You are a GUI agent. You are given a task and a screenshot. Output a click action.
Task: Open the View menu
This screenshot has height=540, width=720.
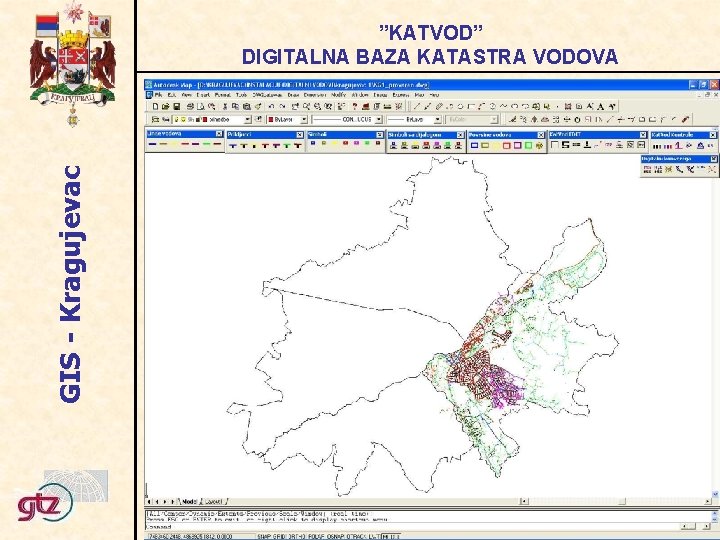point(186,95)
